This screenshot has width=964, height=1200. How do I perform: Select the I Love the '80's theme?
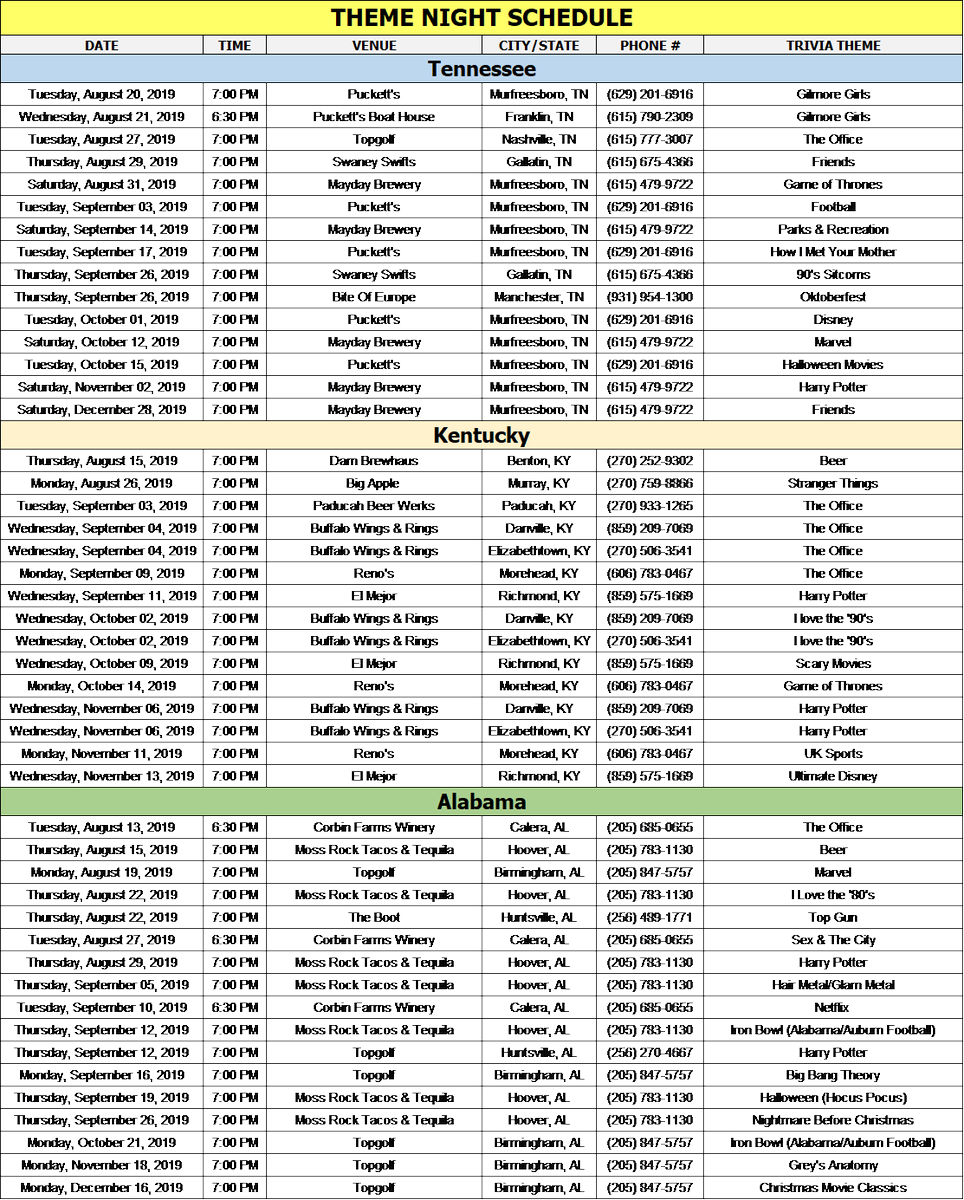click(833, 895)
